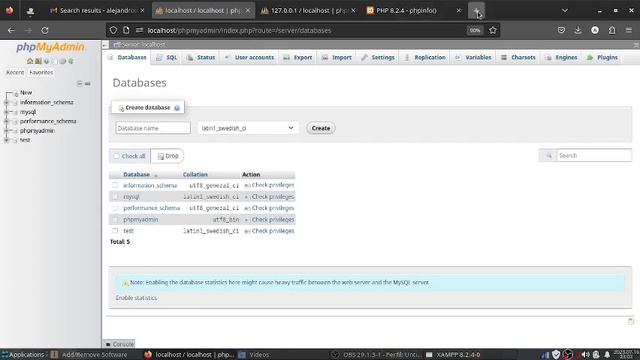Open list all tabs chevron in Firefox
Screen dimensions: 640x360
(564, 11)
